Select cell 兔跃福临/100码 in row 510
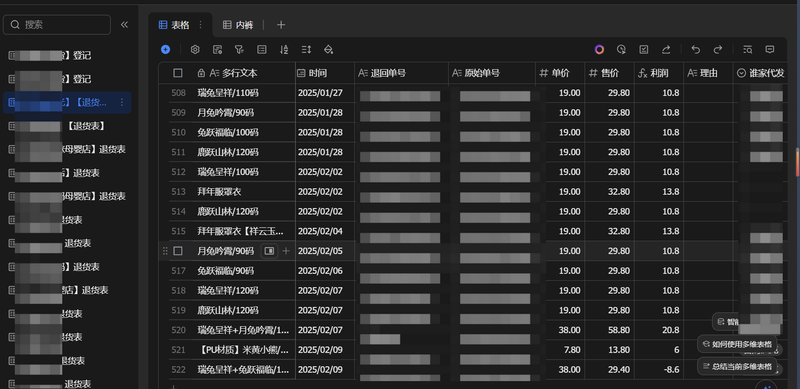Screen dimensions: 800x389 [x=244, y=132]
